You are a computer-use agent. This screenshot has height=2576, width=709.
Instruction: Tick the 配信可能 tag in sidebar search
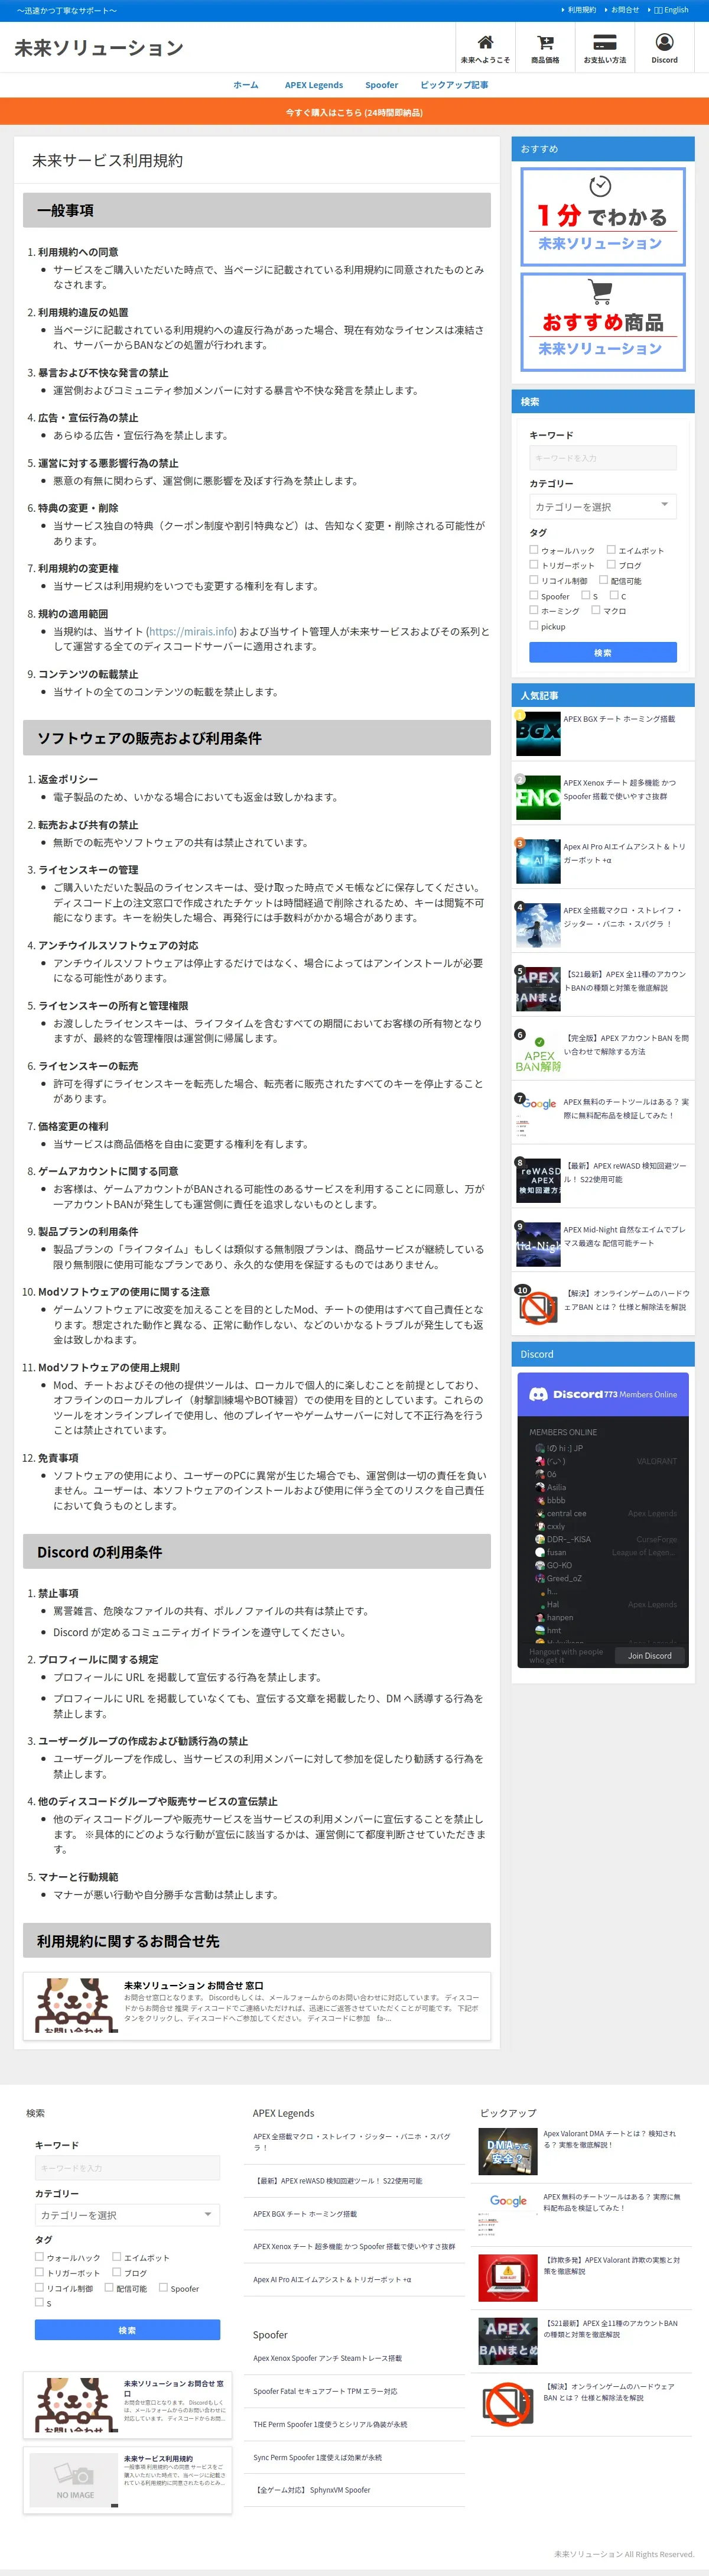(x=604, y=580)
